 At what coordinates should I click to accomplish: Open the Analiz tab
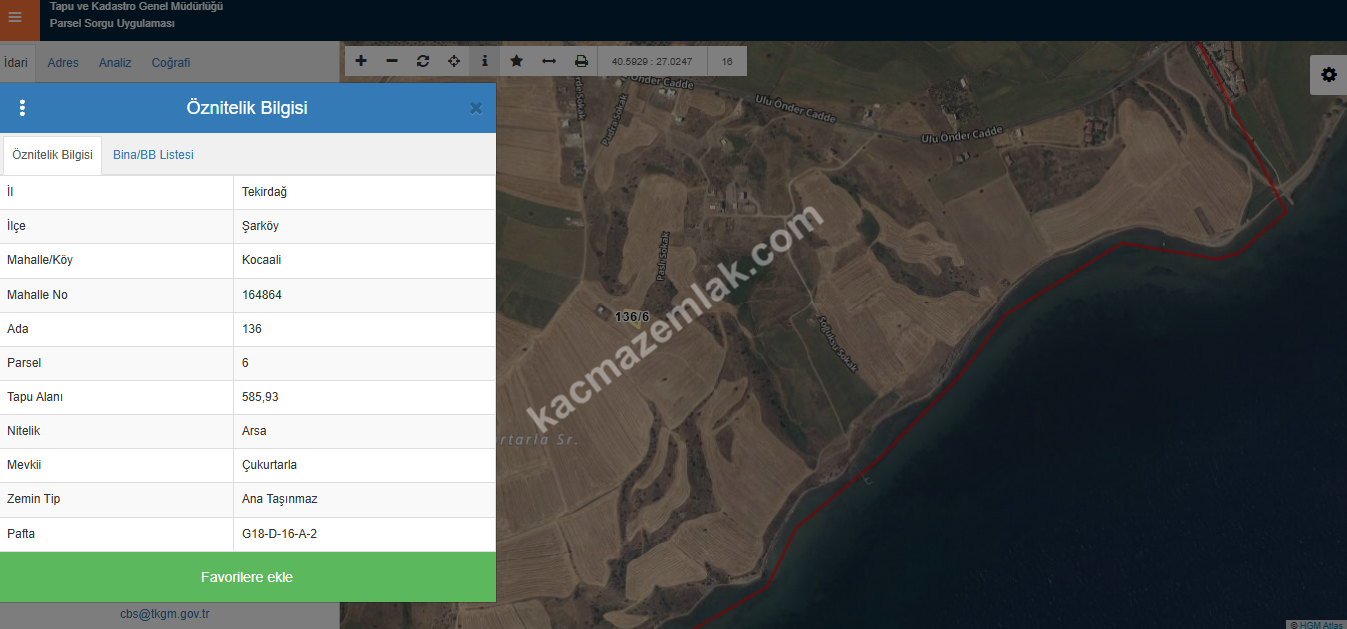[x=115, y=63]
